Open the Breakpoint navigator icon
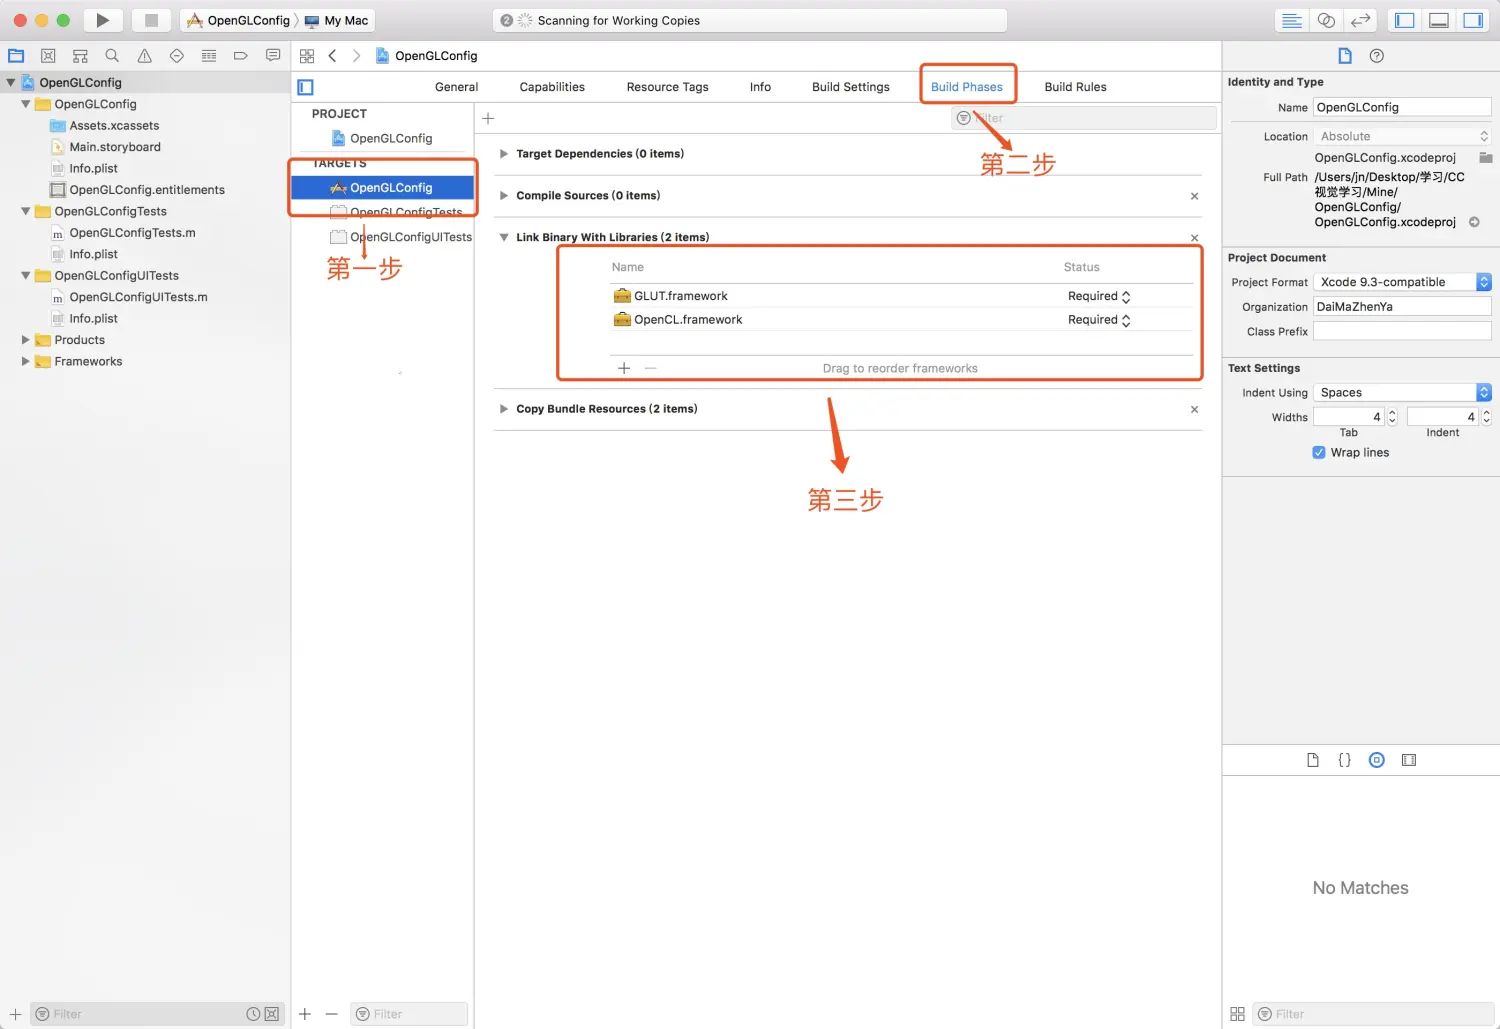The width and height of the screenshot is (1500, 1029). coord(240,56)
